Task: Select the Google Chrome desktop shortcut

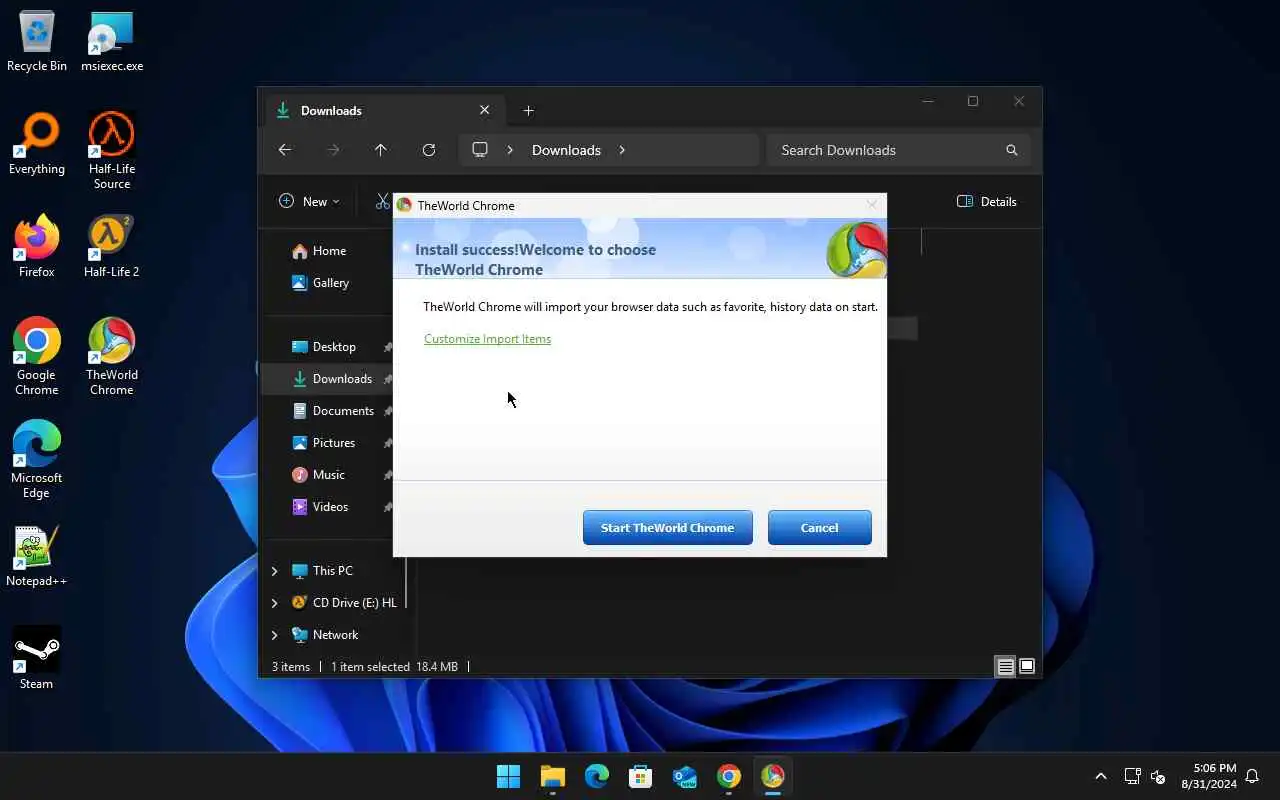Action: (37, 357)
